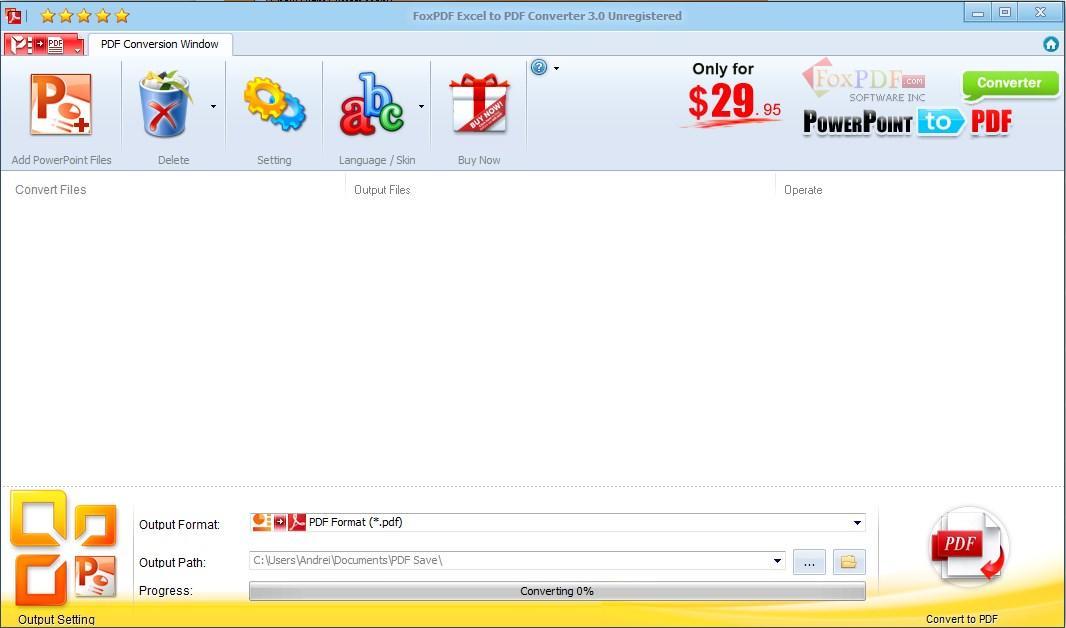The image size is (1066, 628).
Task: Click the browse "..." output path button
Action: coord(809,562)
